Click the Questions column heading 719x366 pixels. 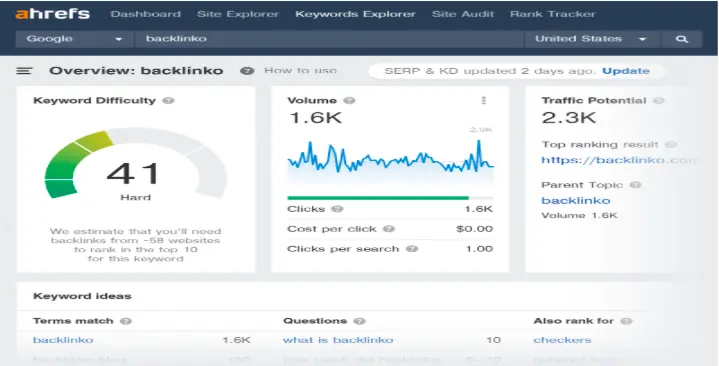pyautogui.click(x=315, y=321)
